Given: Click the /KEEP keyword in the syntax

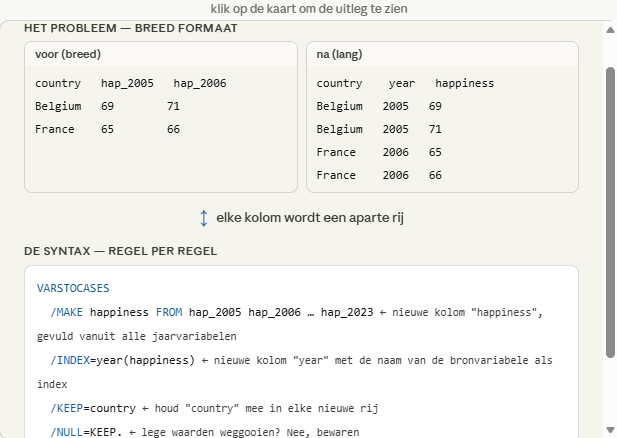Looking at the screenshot, I should click(x=67, y=408).
